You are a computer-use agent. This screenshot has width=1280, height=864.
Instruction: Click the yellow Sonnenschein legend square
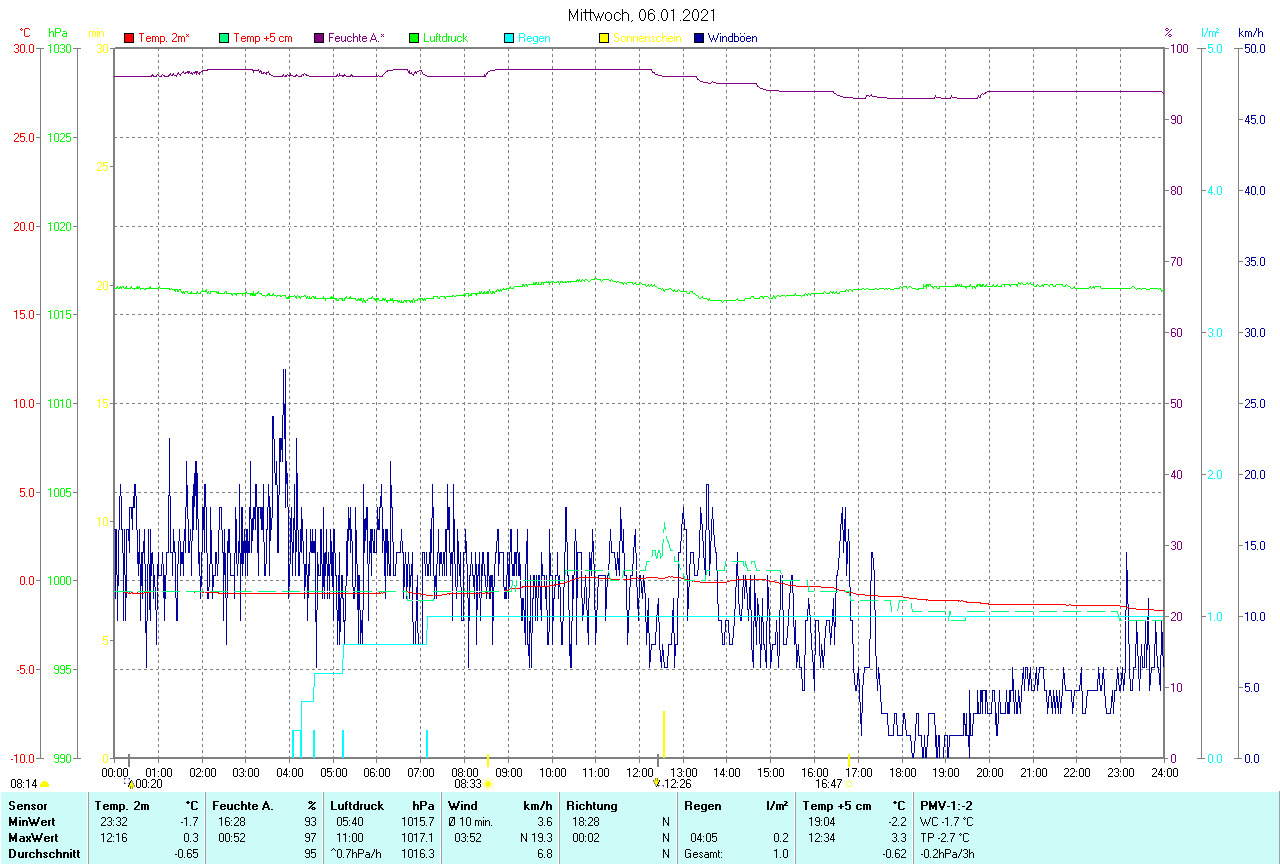coord(604,38)
